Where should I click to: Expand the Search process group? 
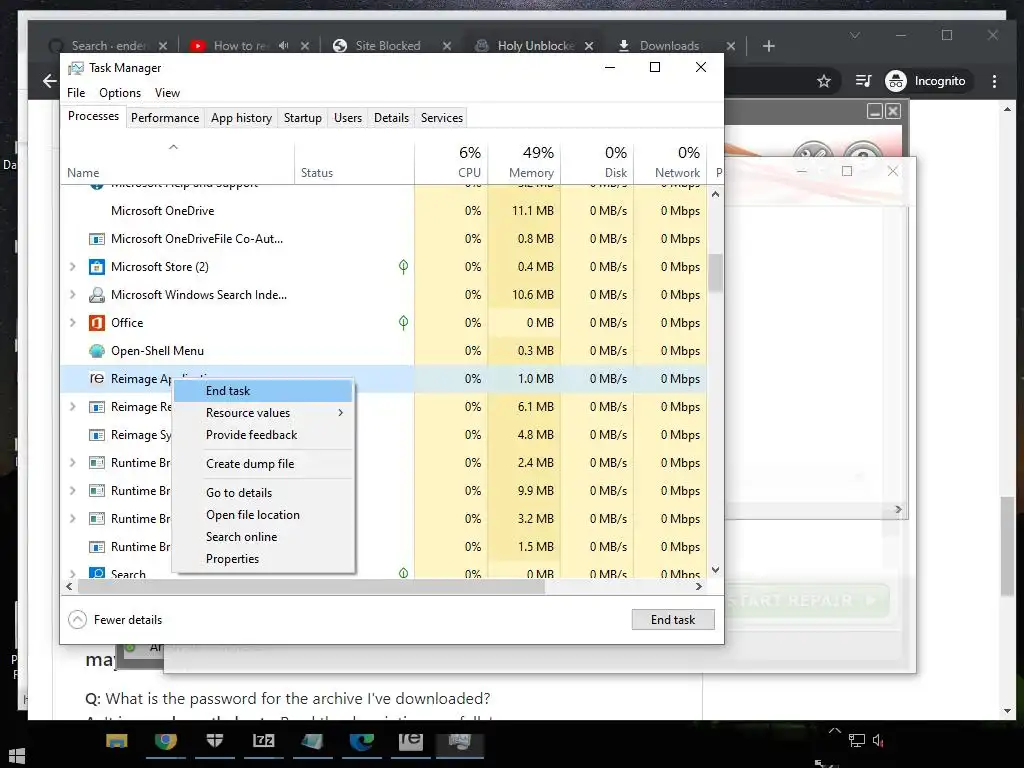(x=72, y=574)
